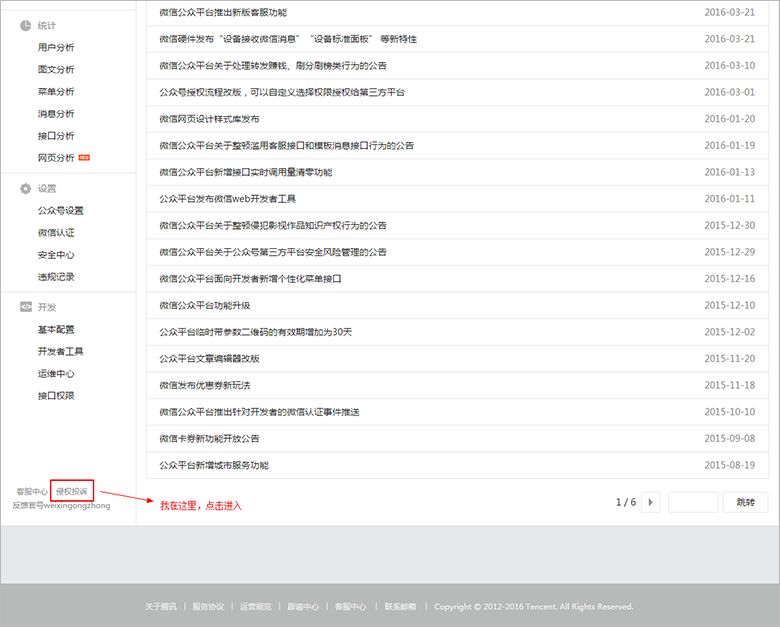780x627 pixels.
Task: Click the 开发 code icon
Action: pos(26,307)
